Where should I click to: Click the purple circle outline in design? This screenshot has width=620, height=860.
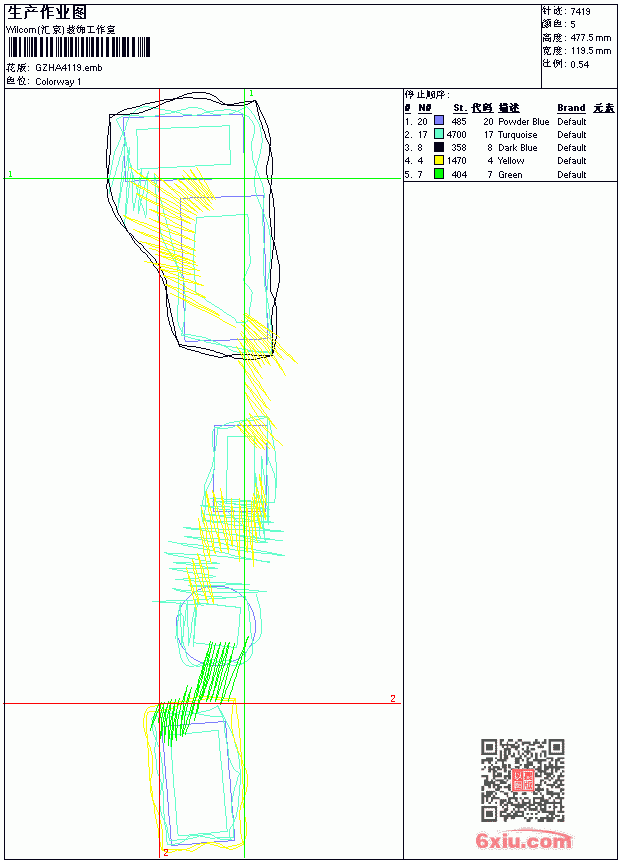click(216, 626)
